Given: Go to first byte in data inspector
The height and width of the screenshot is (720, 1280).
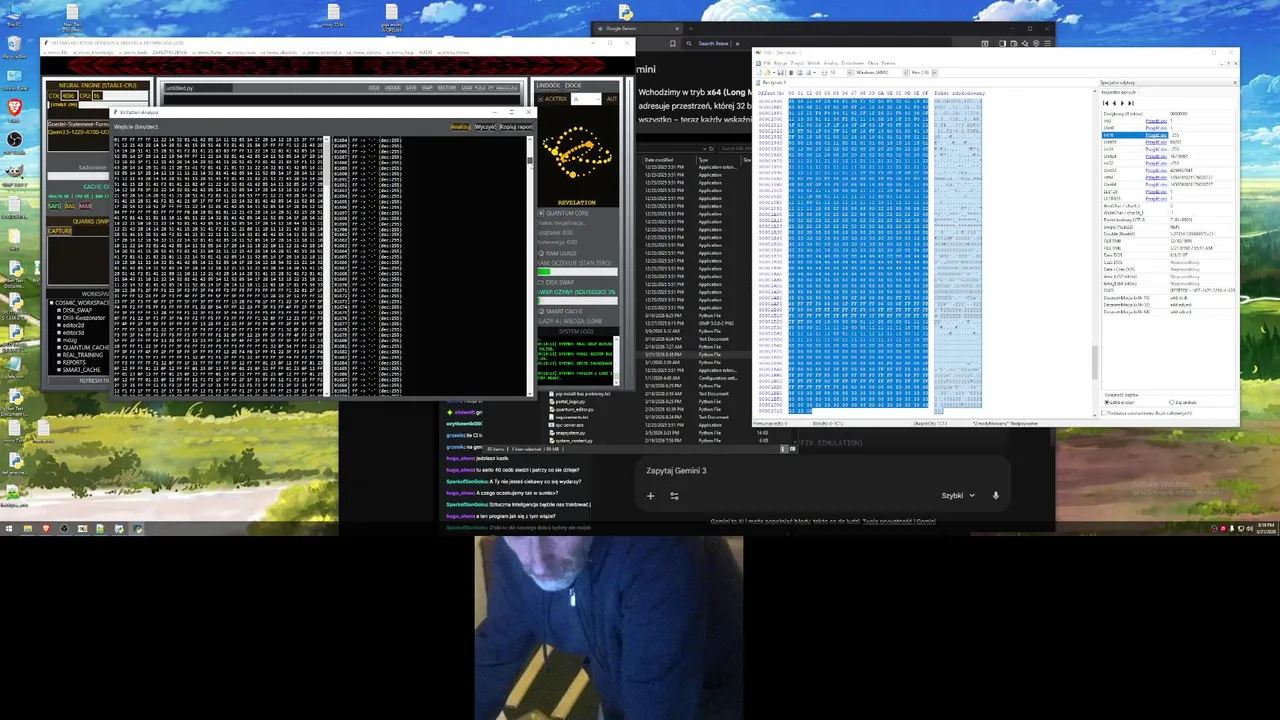Looking at the screenshot, I should [1105, 103].
